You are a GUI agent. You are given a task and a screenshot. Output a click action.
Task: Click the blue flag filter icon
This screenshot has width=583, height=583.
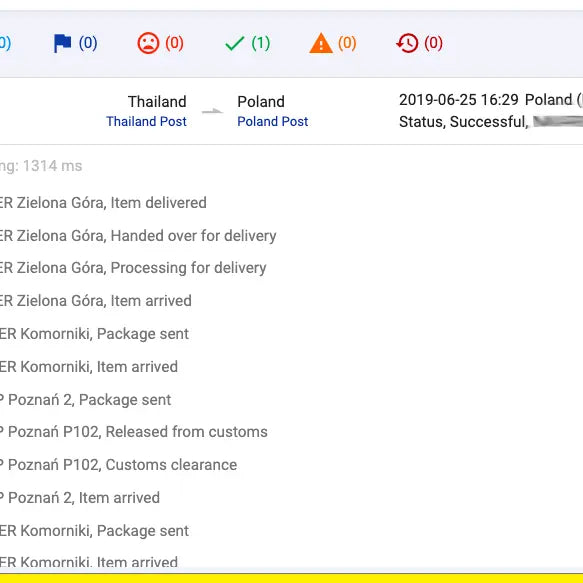pos(62,43)
